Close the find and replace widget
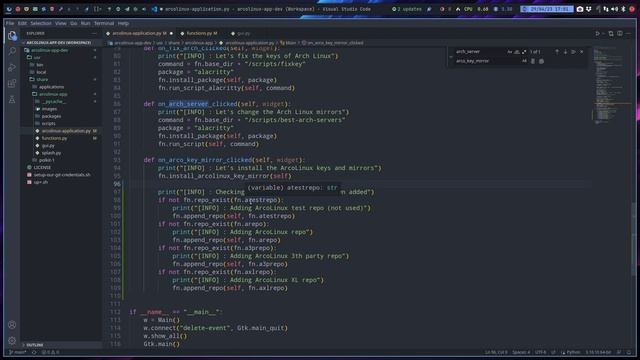 pos(582,52)
